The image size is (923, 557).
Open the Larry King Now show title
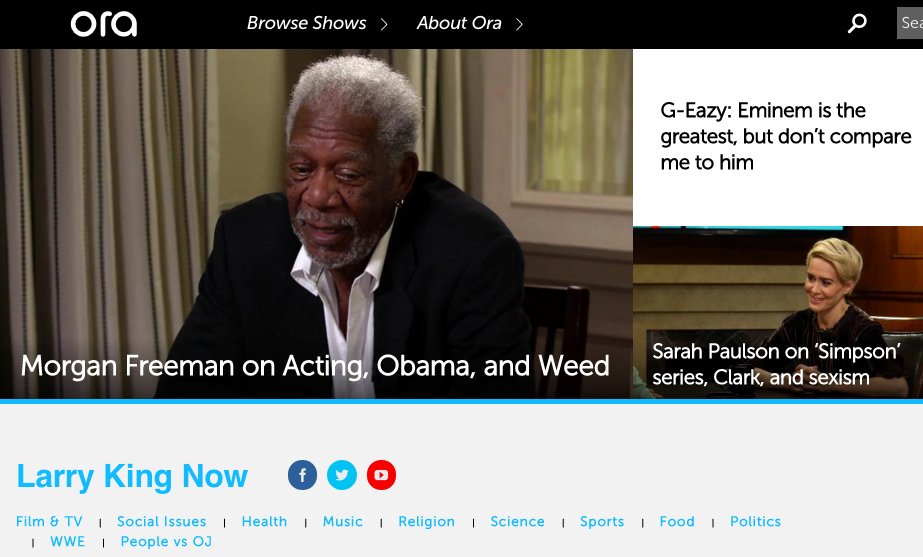(x=132, y=476)
